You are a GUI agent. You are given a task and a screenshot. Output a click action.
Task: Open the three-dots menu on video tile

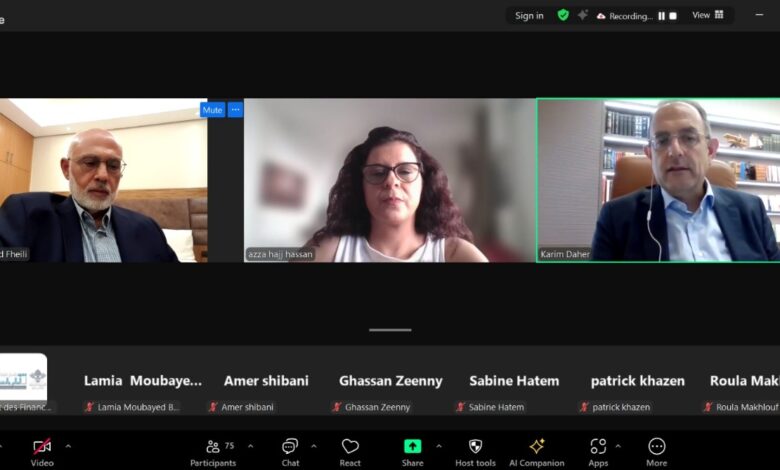235,110
